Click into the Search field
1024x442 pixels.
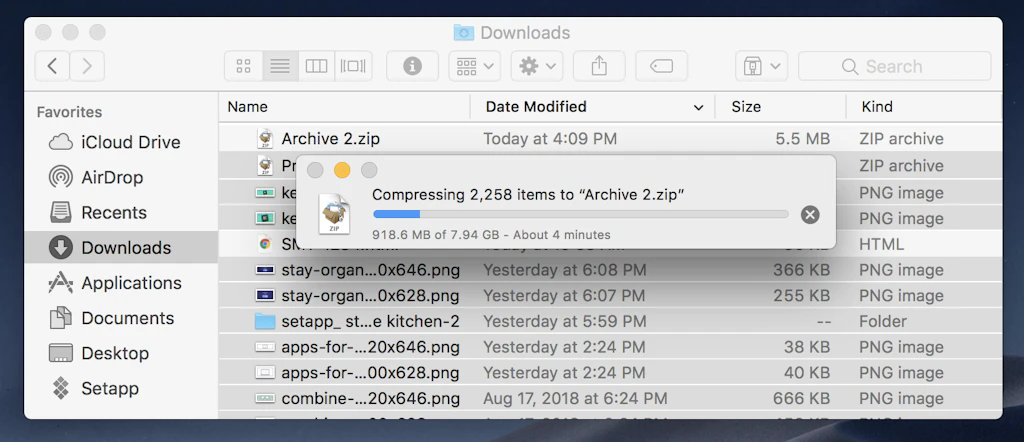click(895, 66)
